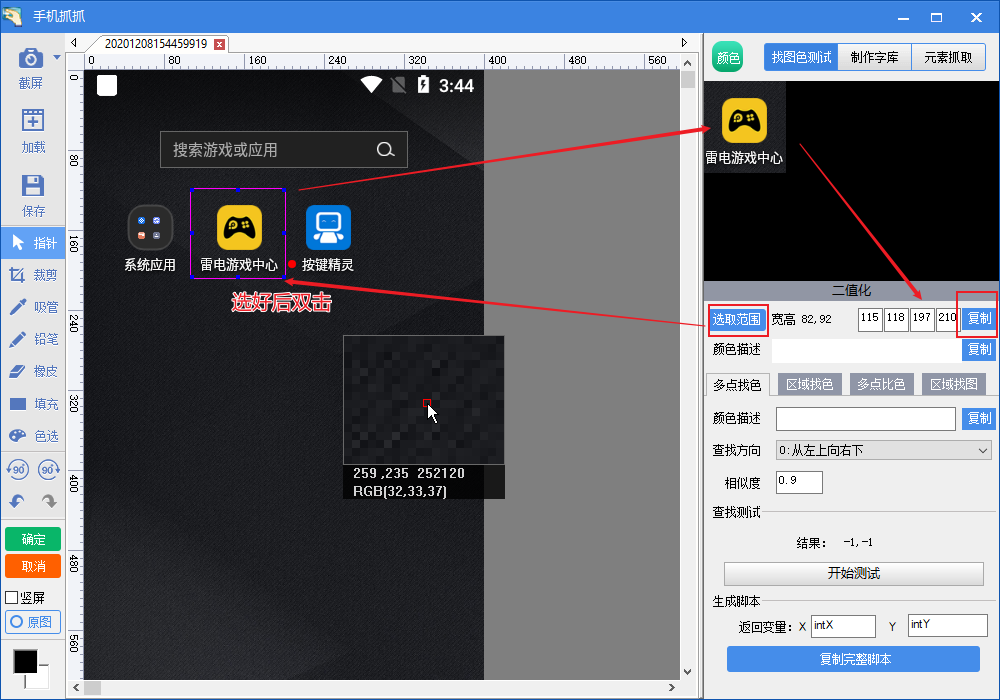Click the 系统应用 folder icon

(x=151, y=228)
